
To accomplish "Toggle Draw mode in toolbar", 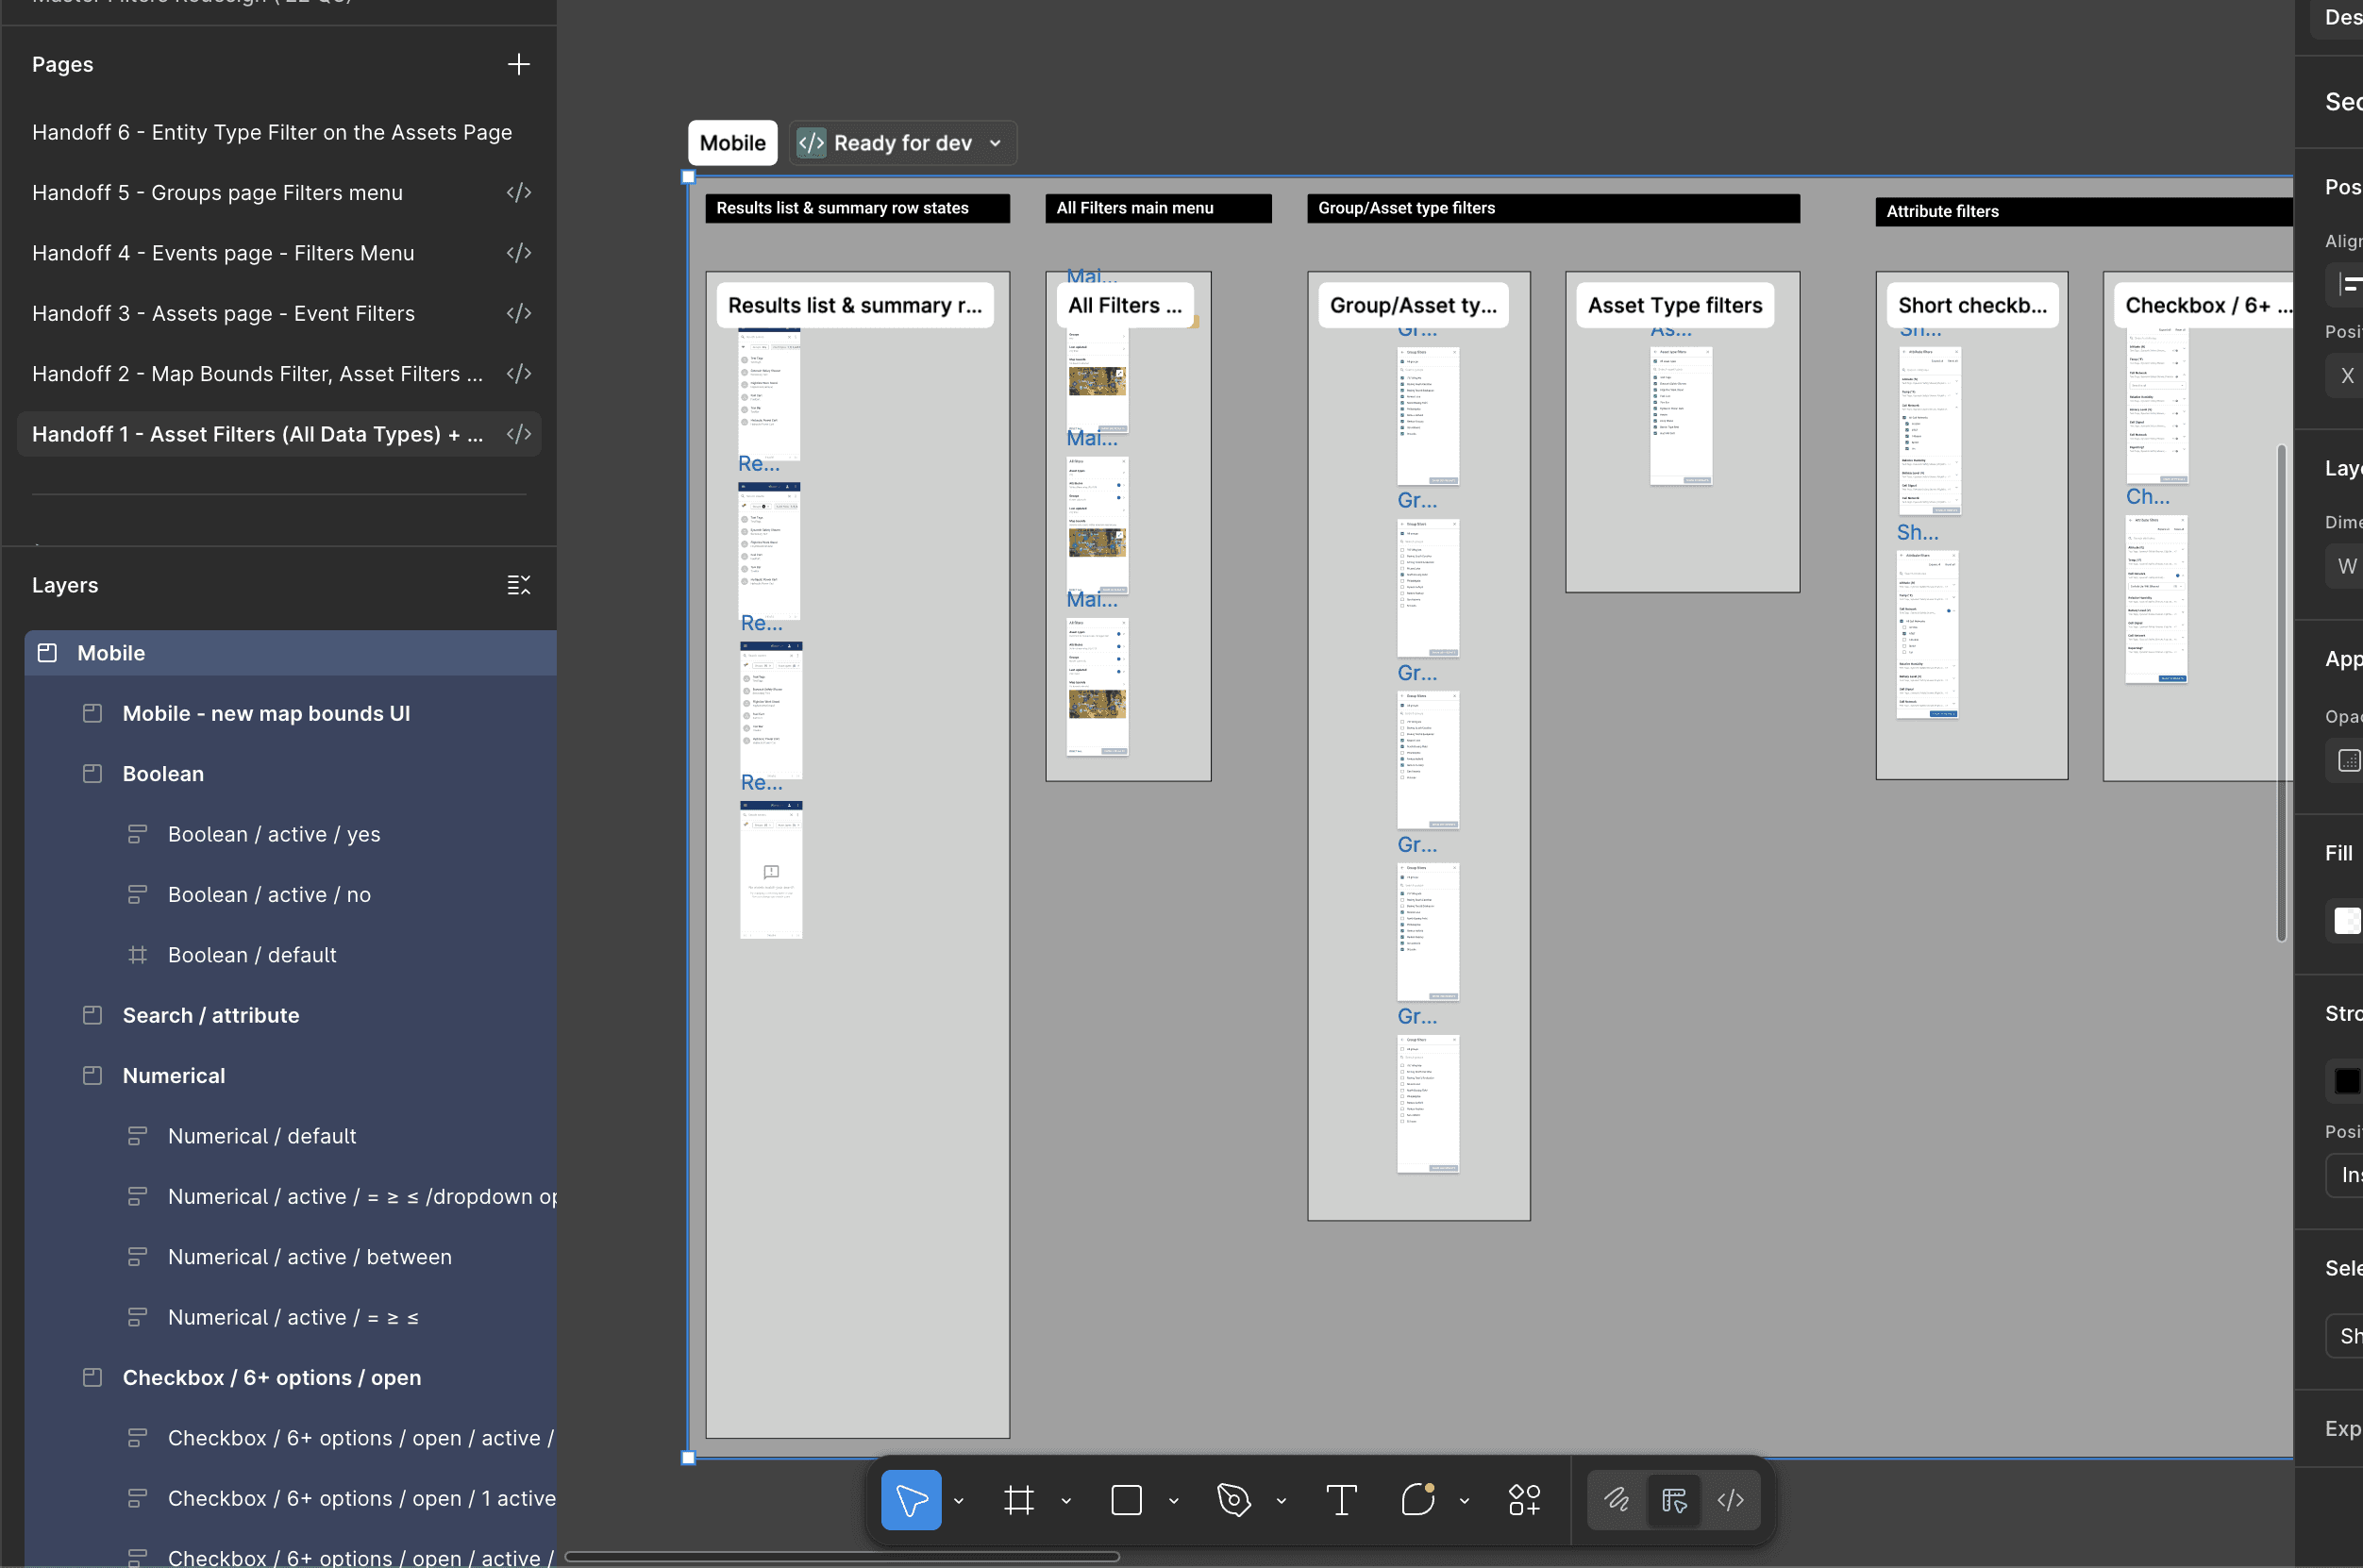I will [x=1616, y=1499].
